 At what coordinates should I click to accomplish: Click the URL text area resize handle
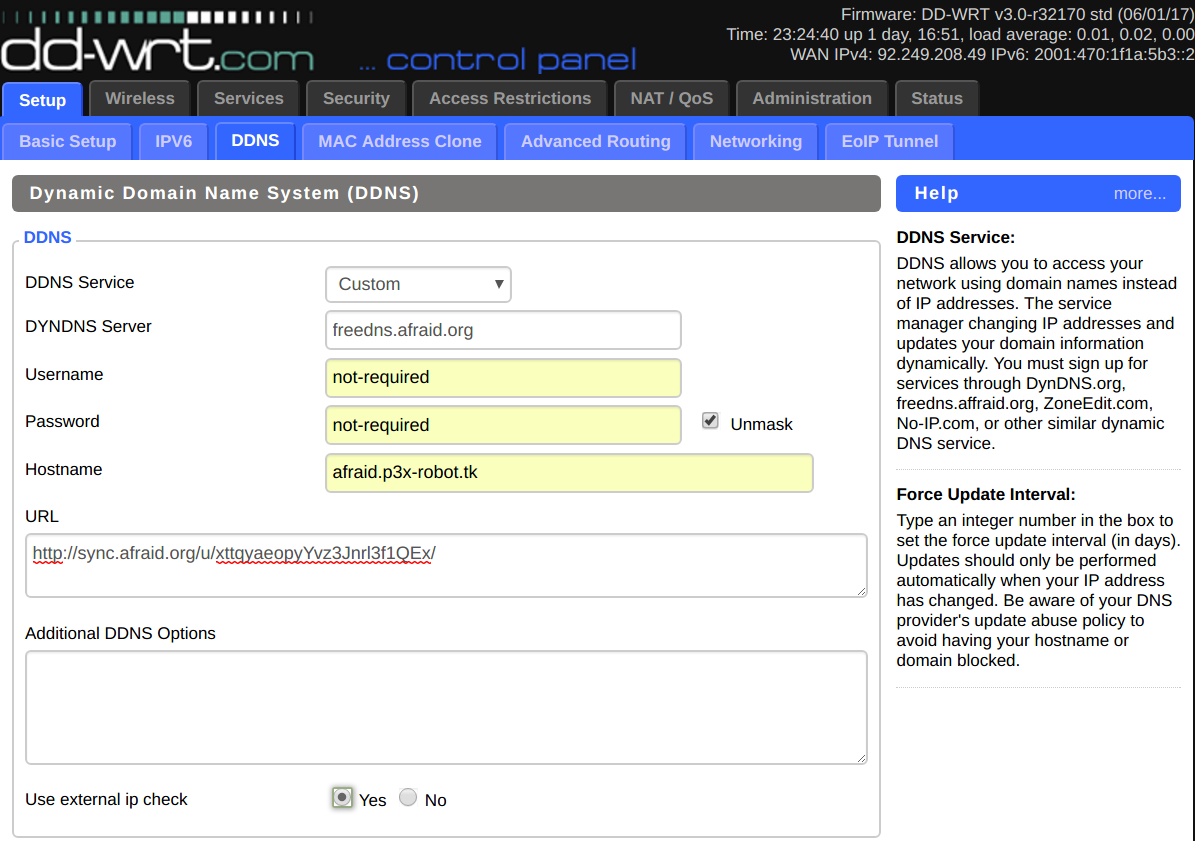(861, 591)
